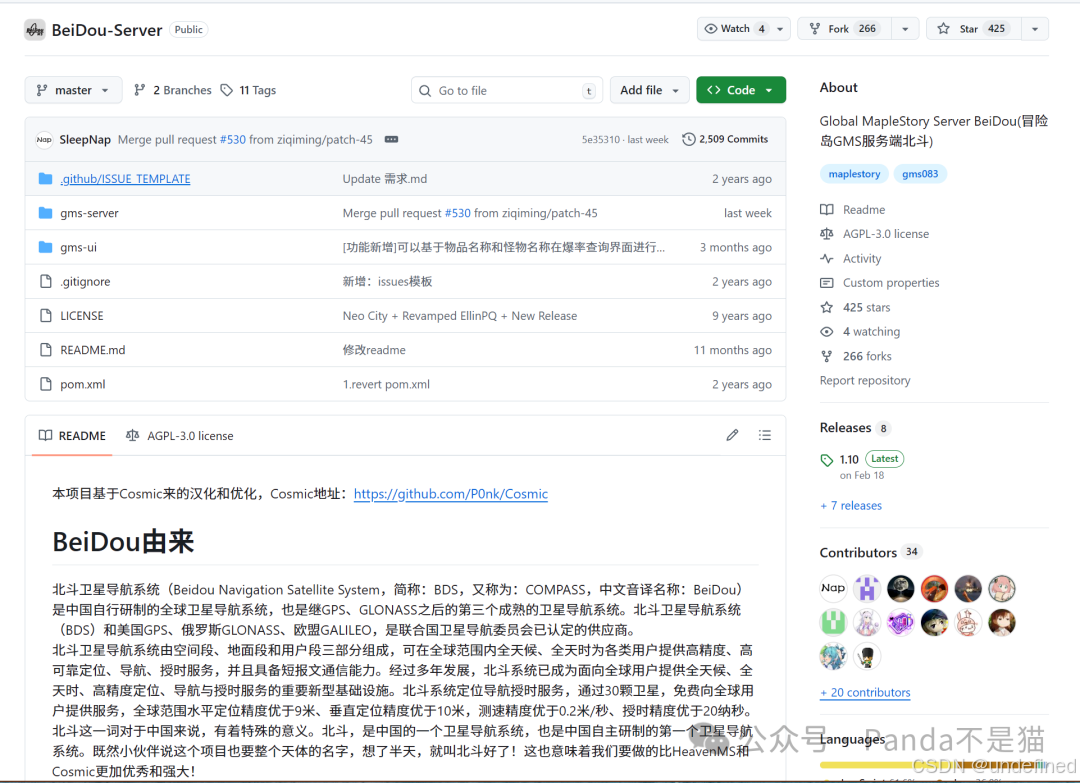Click the green pixel contributor avatar

(833, 623)
